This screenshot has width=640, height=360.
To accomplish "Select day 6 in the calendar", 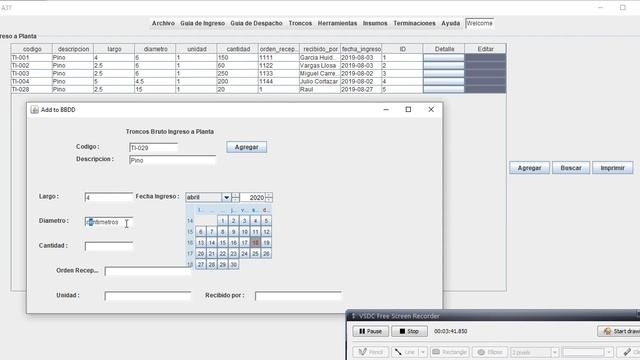I will (200, 232).
